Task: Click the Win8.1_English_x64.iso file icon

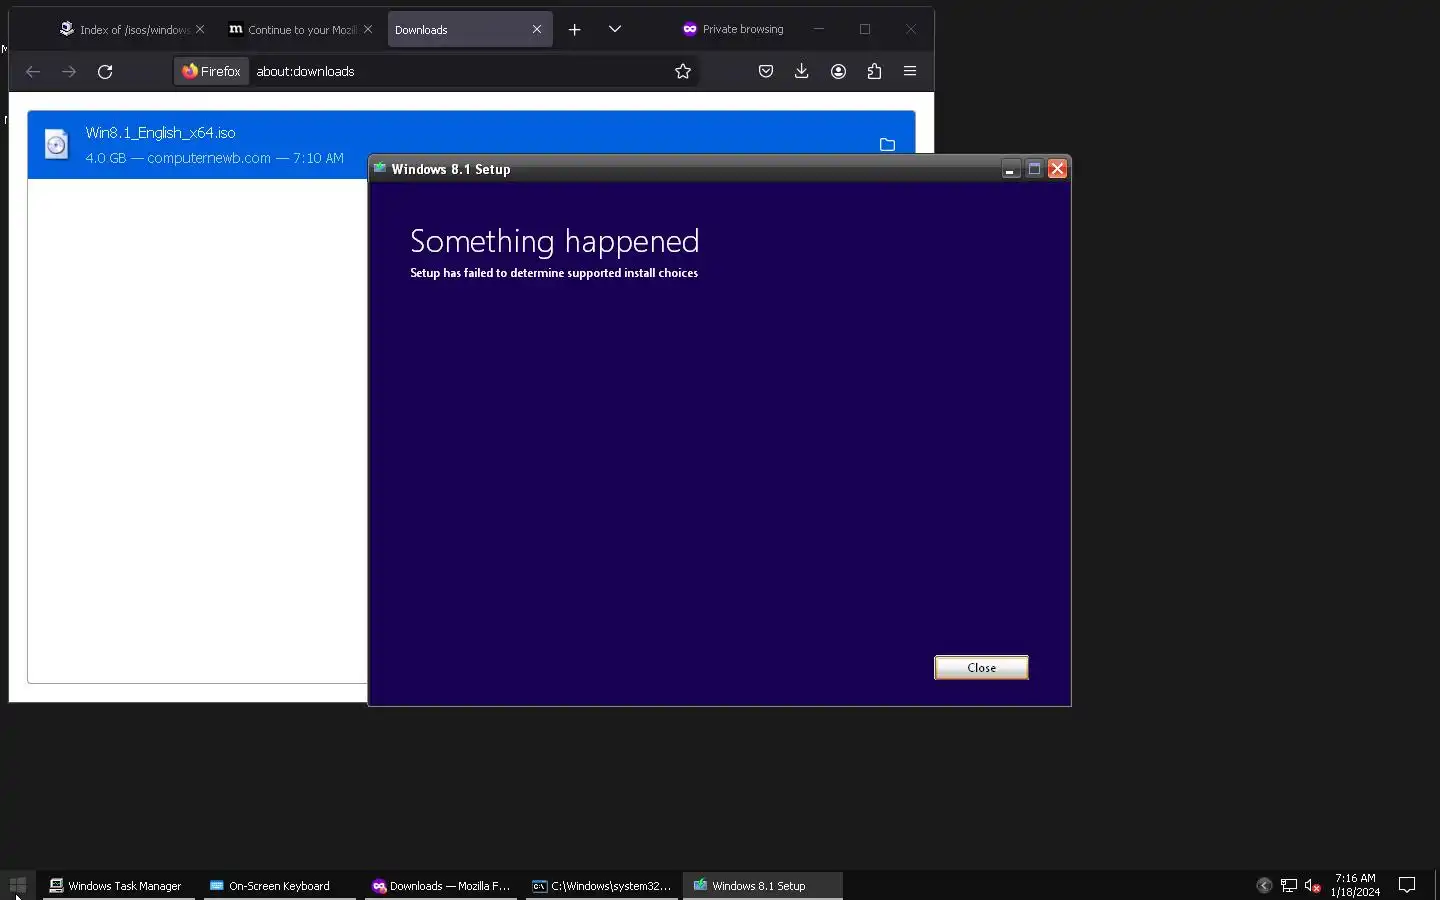Action: 57,145
